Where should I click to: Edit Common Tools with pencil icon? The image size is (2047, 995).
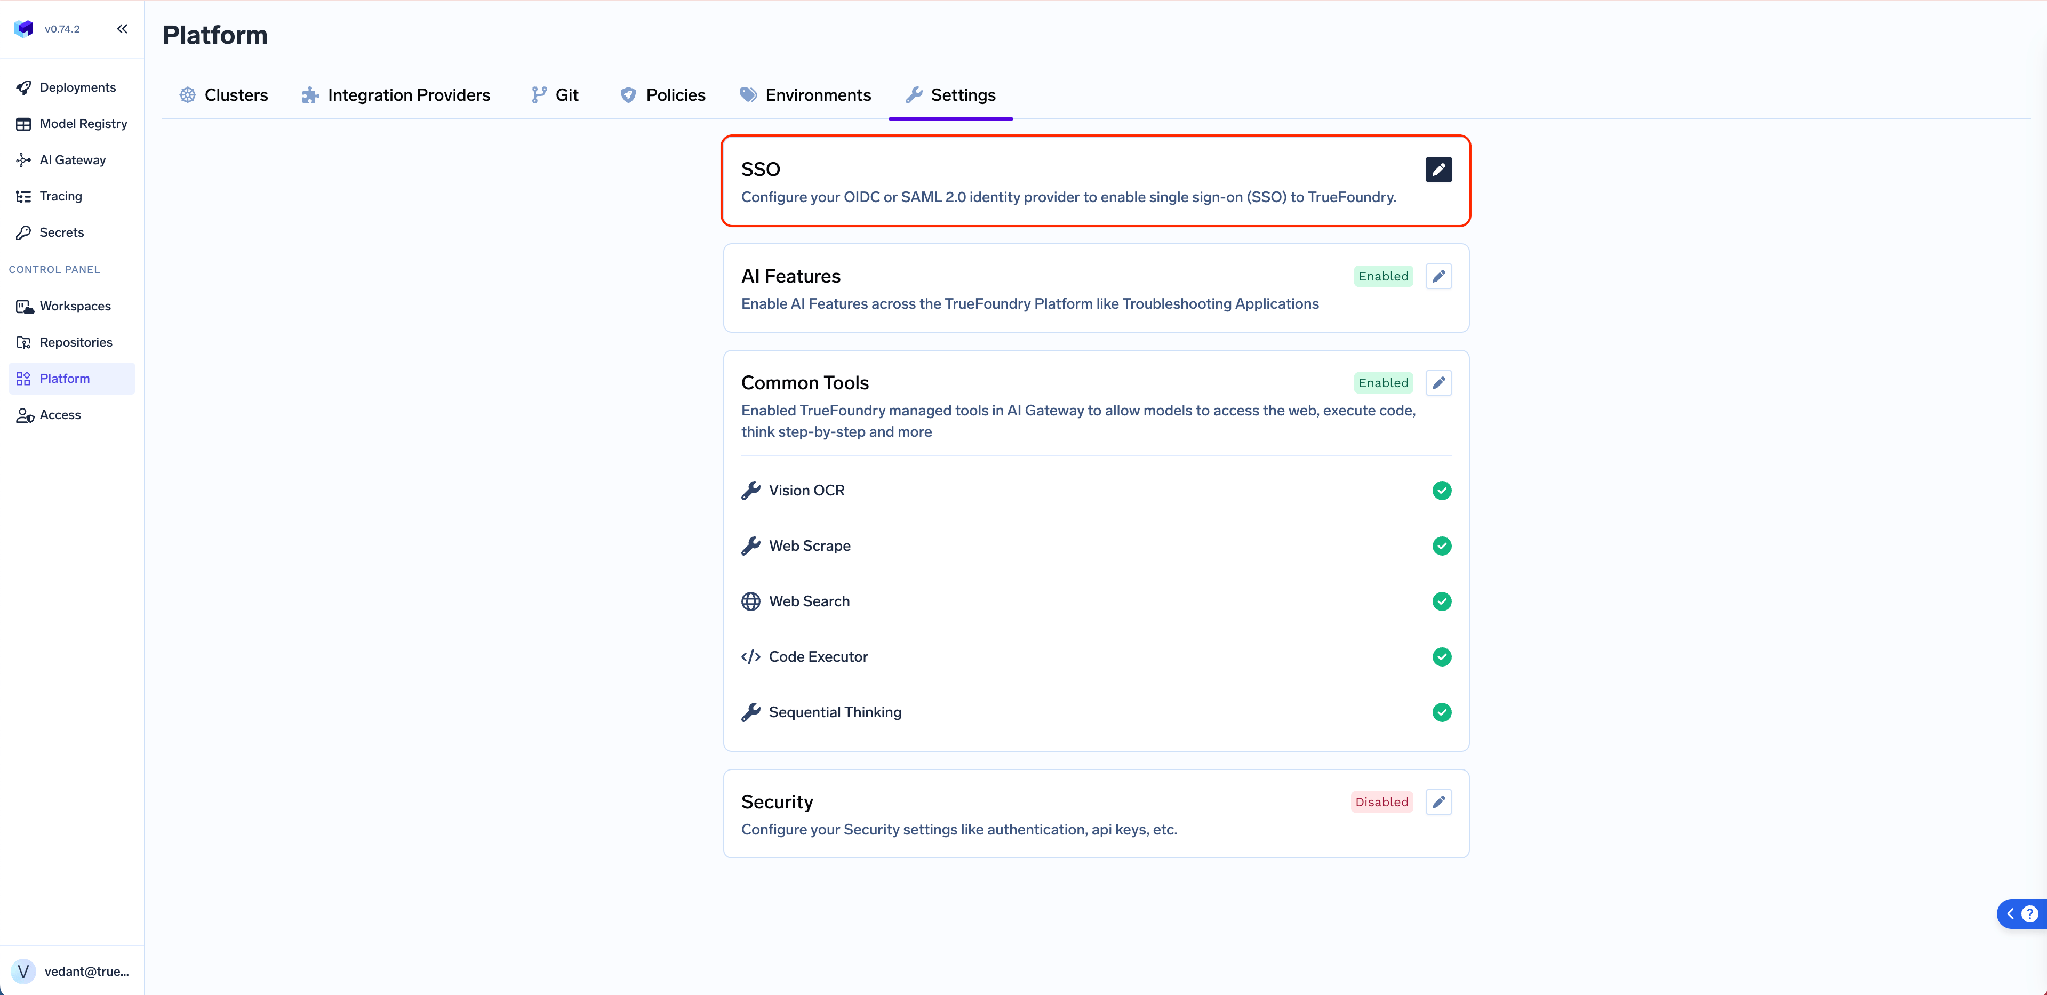click(1438, 383)
